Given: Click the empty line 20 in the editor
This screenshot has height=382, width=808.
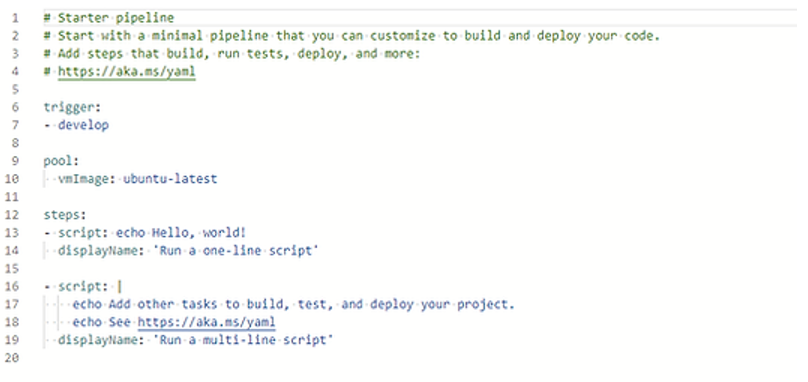Looking at the screenshot, I should (412, 358).
